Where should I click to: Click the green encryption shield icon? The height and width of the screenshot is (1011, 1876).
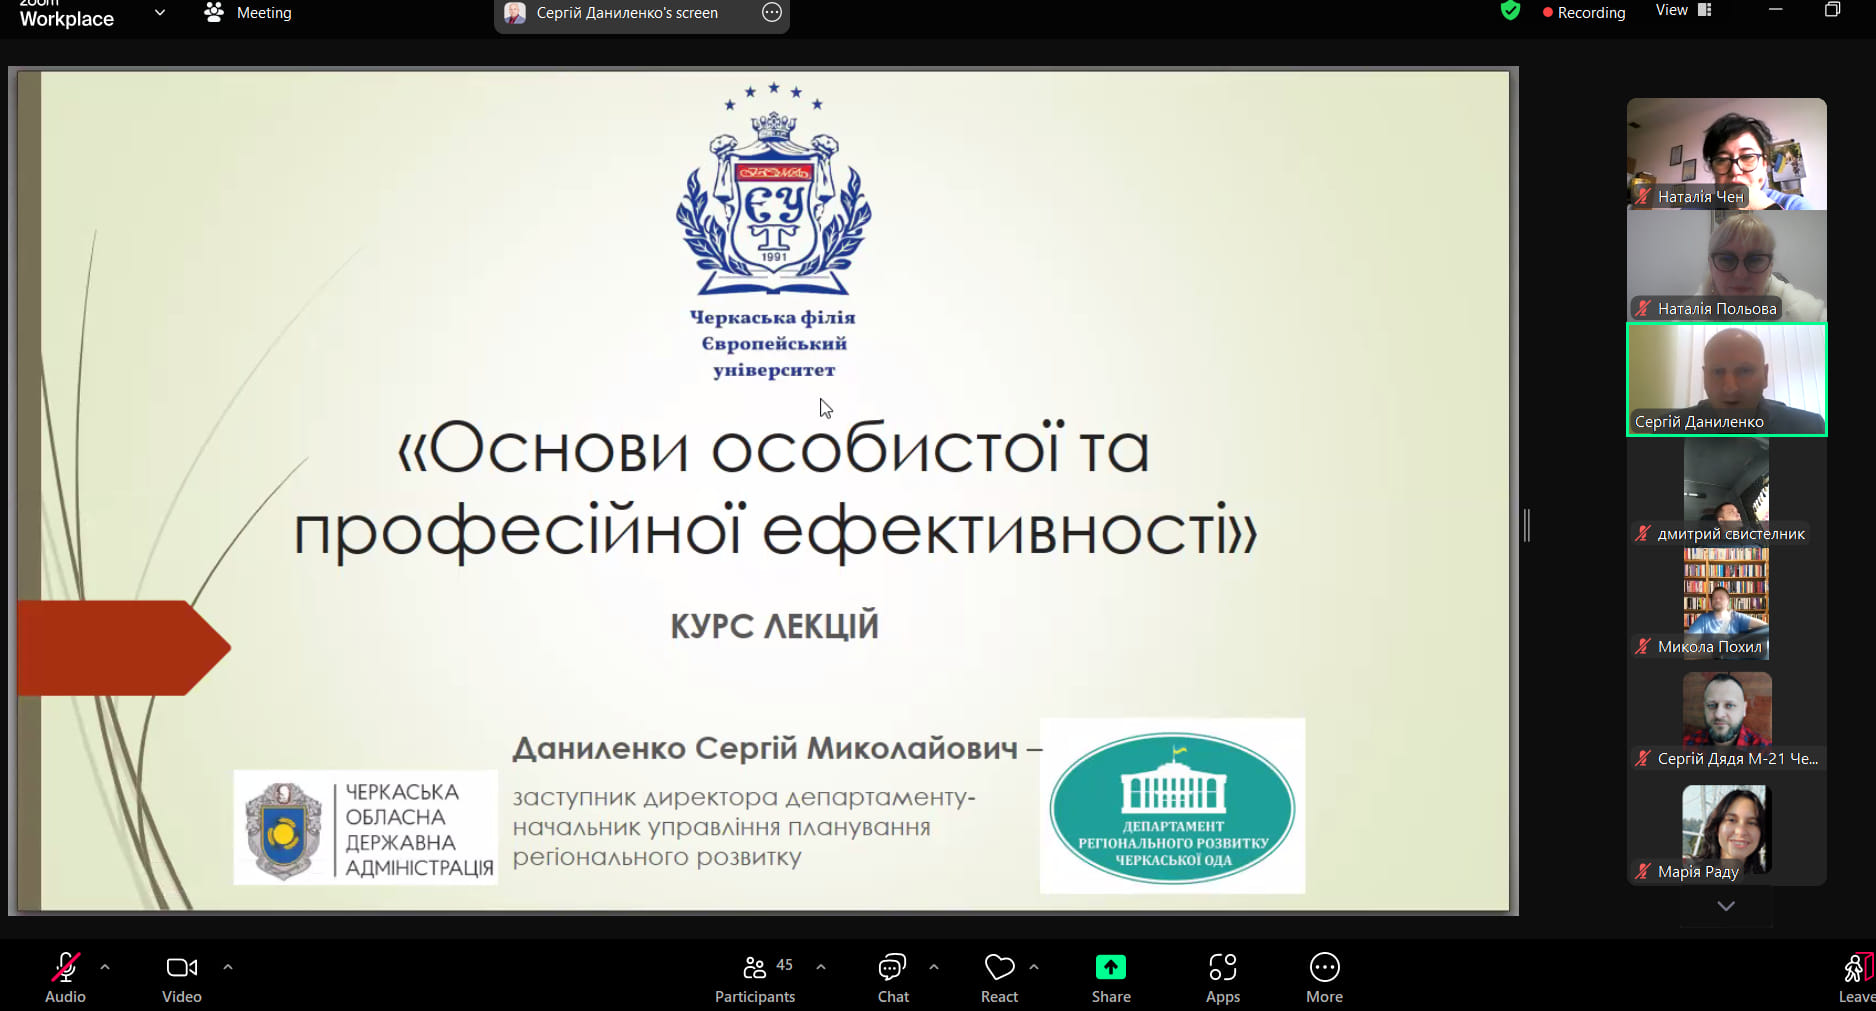coord(1510,11)
